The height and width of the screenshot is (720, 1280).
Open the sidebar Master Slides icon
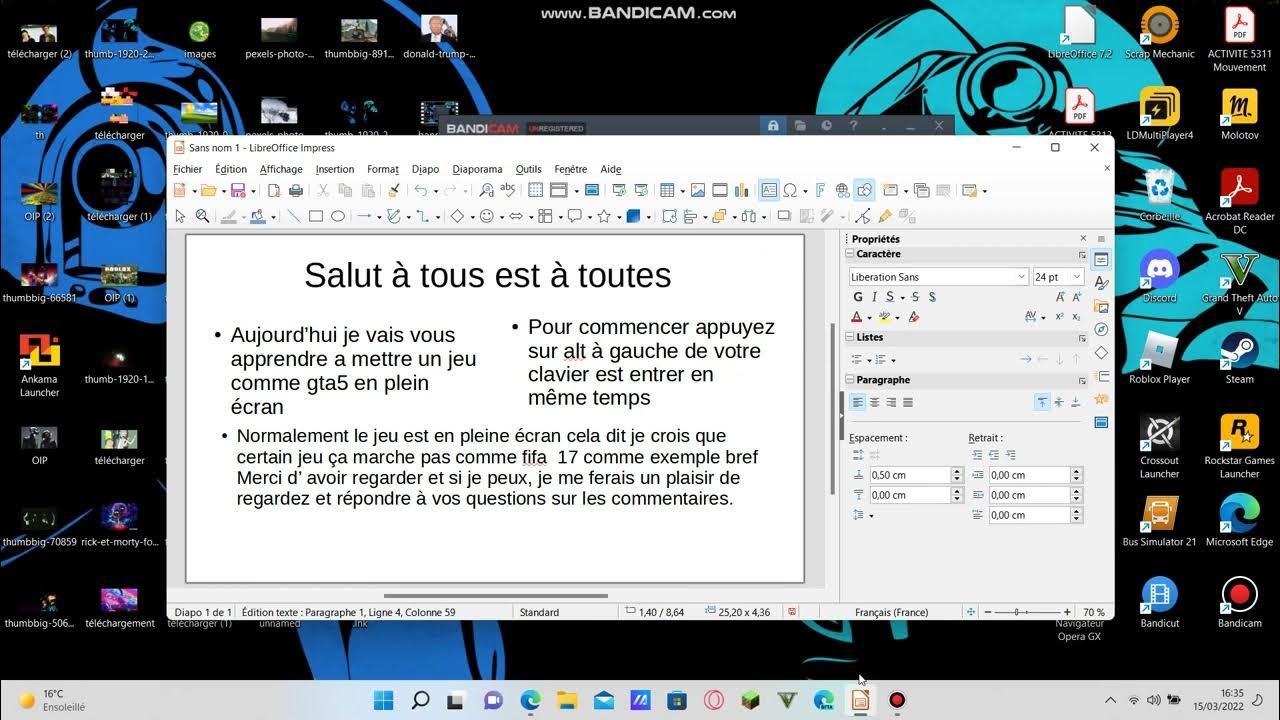pos(1101,422)
